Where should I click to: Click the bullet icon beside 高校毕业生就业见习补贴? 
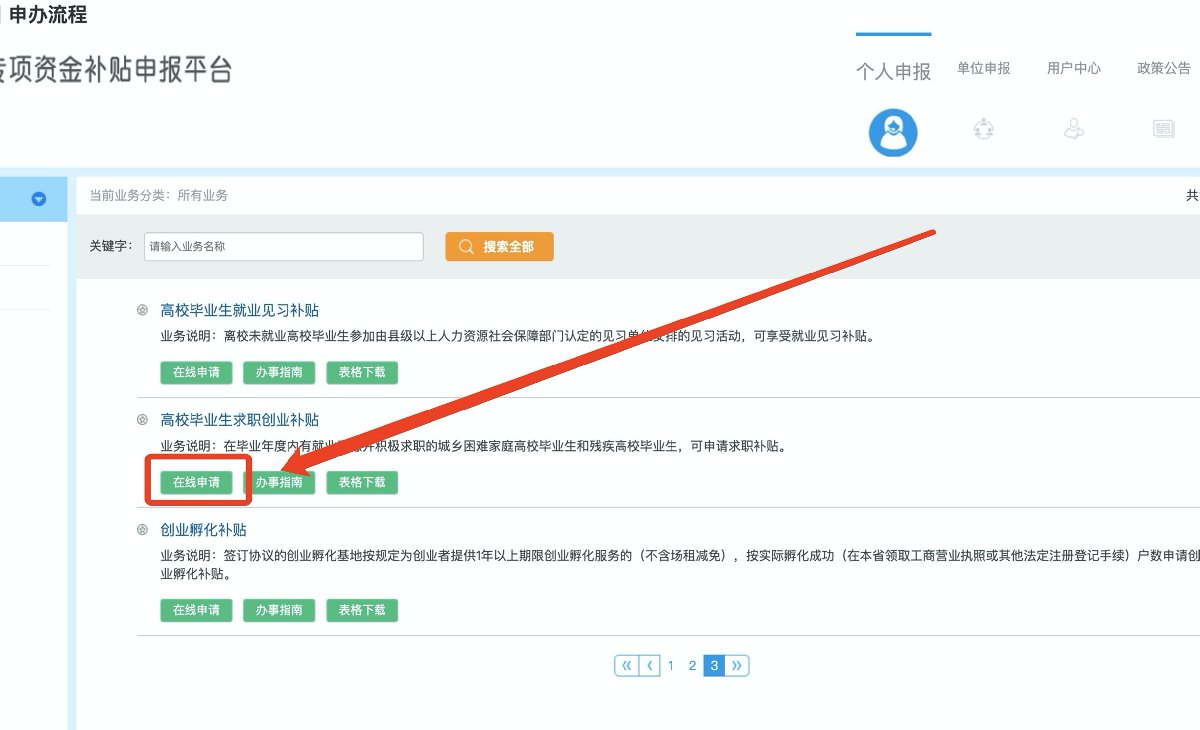click(142, 310)
